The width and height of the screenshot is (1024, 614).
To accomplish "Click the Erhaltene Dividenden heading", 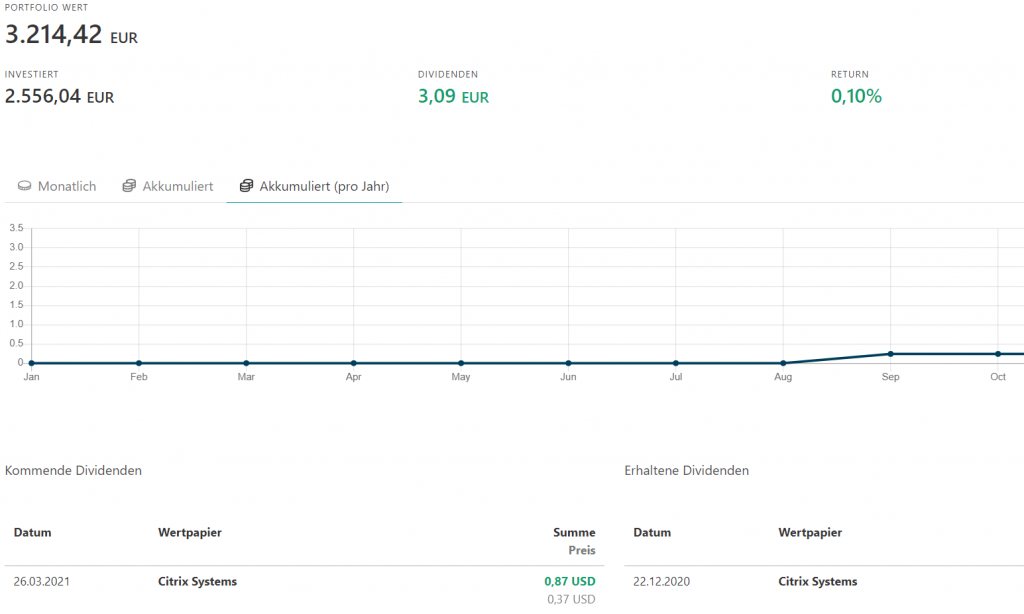I will [x=686, y=471].
